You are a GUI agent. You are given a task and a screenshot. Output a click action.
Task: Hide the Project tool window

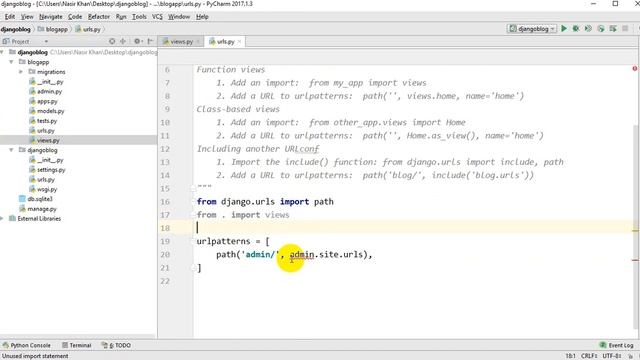click(150, 41)
